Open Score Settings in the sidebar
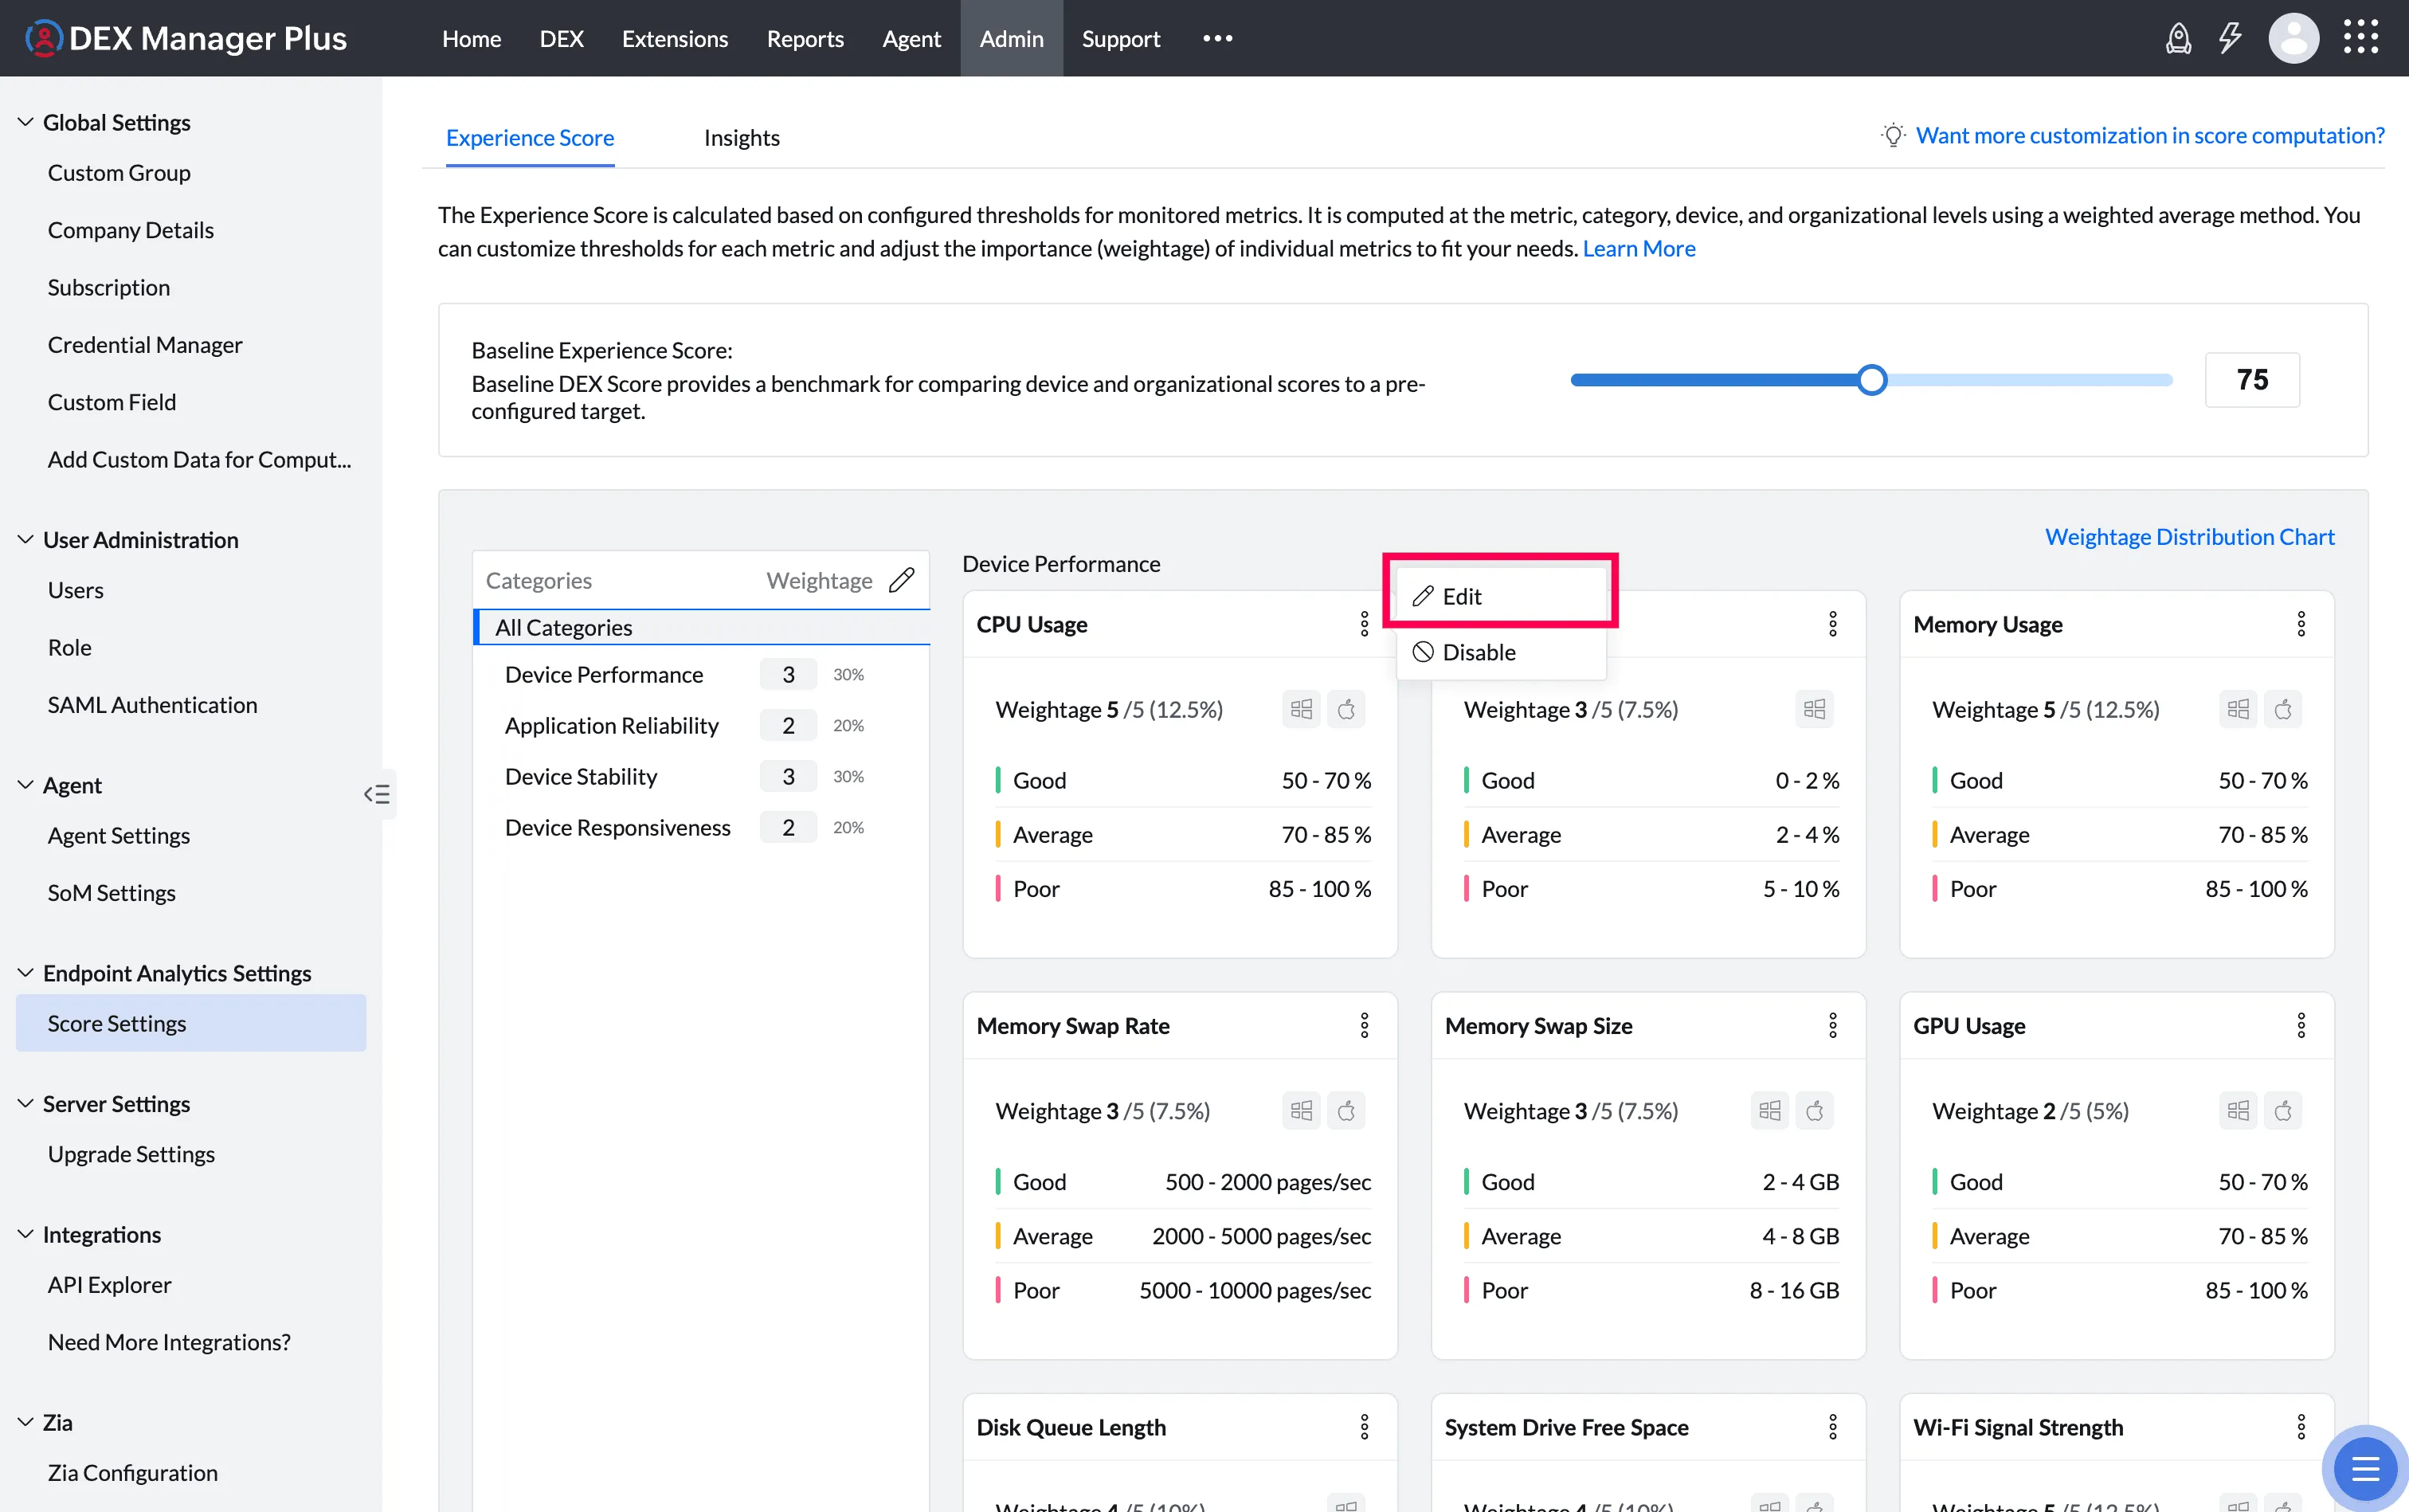Image resolution: width=2409 pixels, height=1512 pixels. (191, 1023)
